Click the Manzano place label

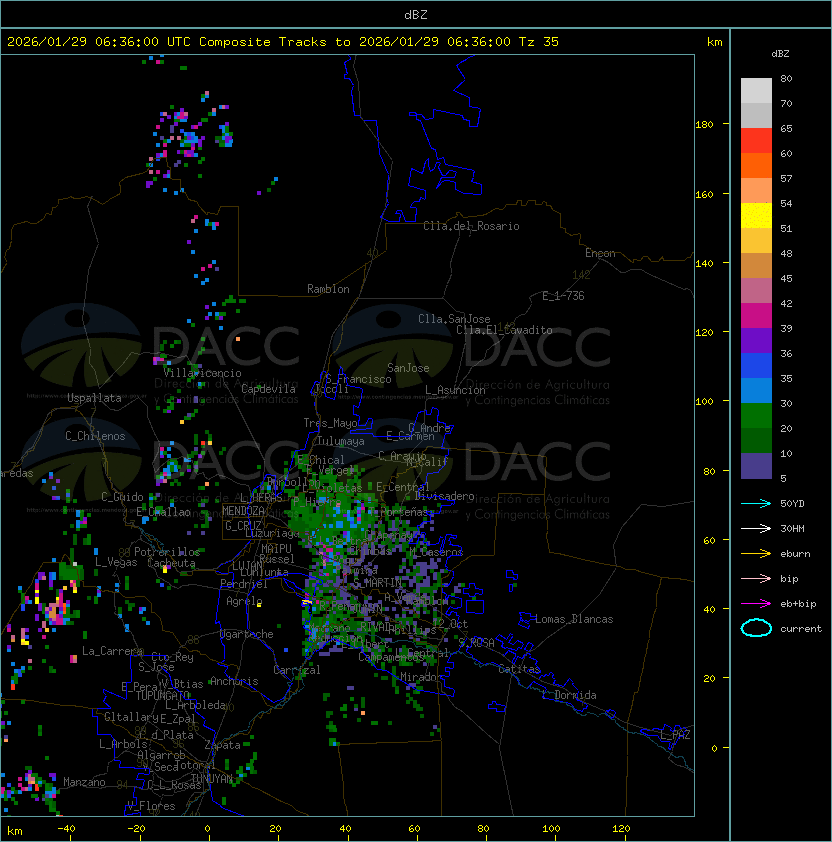click(84, 782)
